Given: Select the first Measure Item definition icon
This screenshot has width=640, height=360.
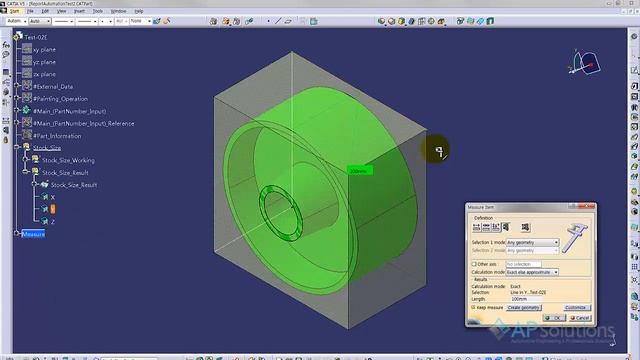Looking at the screenshot, I should 476,227.
